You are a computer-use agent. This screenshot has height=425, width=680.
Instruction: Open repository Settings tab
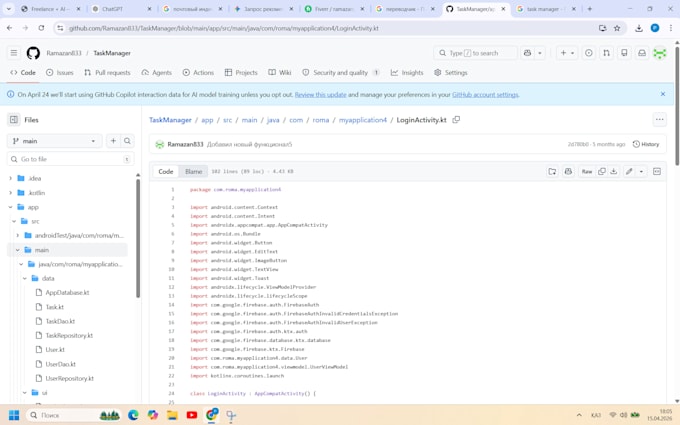coord(451,72)
